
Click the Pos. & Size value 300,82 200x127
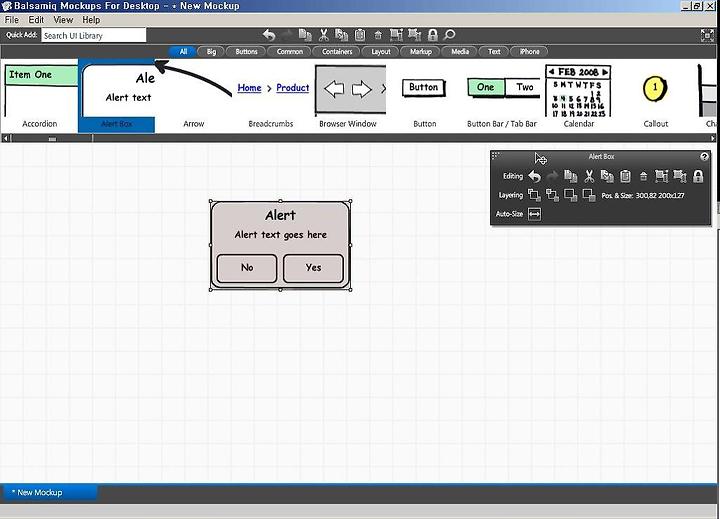(660, 196)
